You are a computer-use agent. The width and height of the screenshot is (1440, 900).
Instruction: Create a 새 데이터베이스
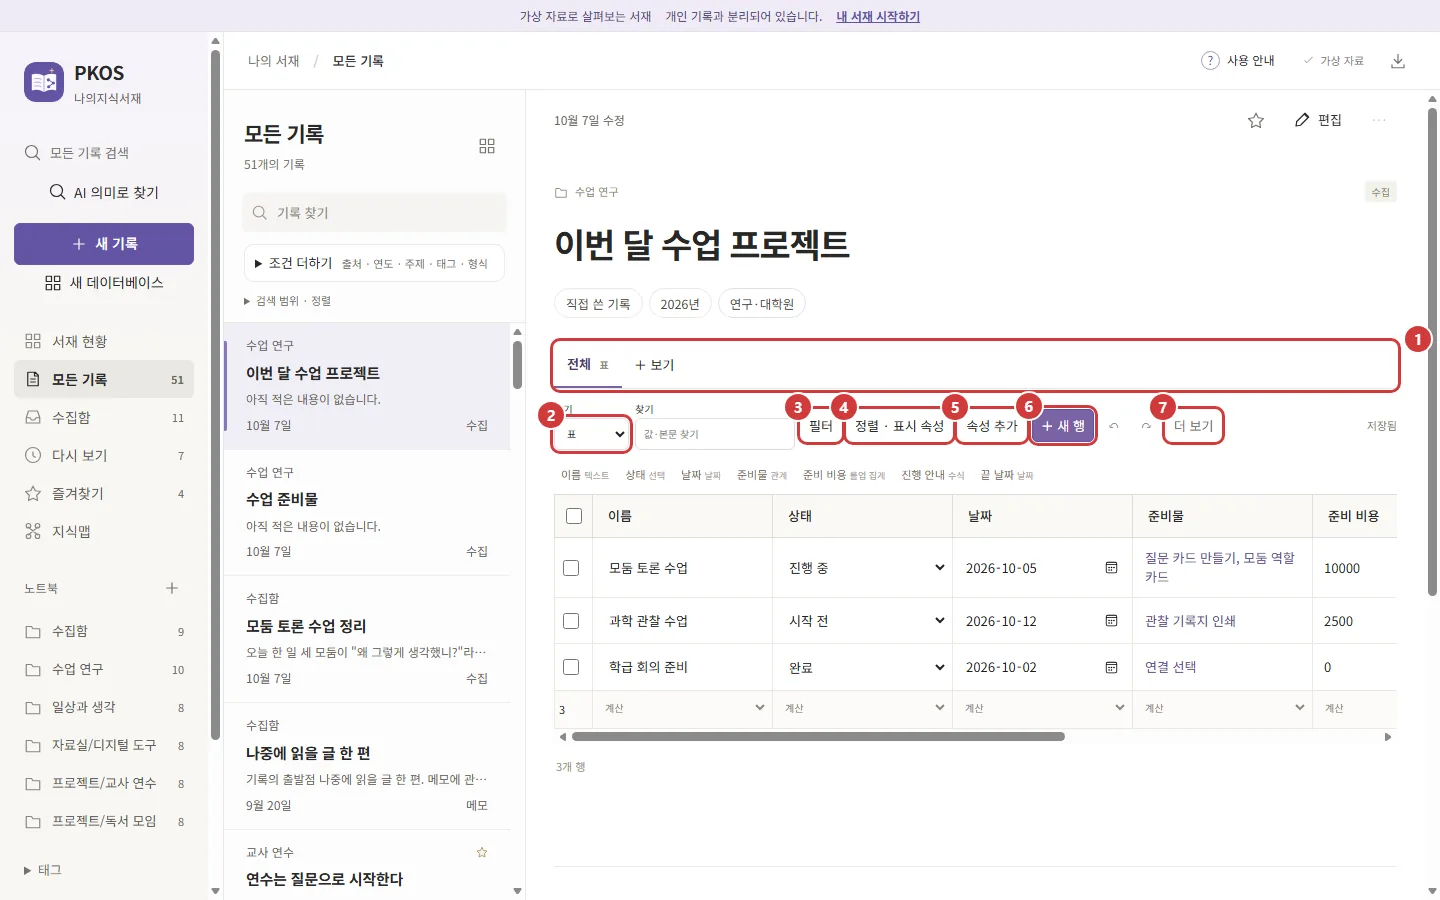pos(104,283)
